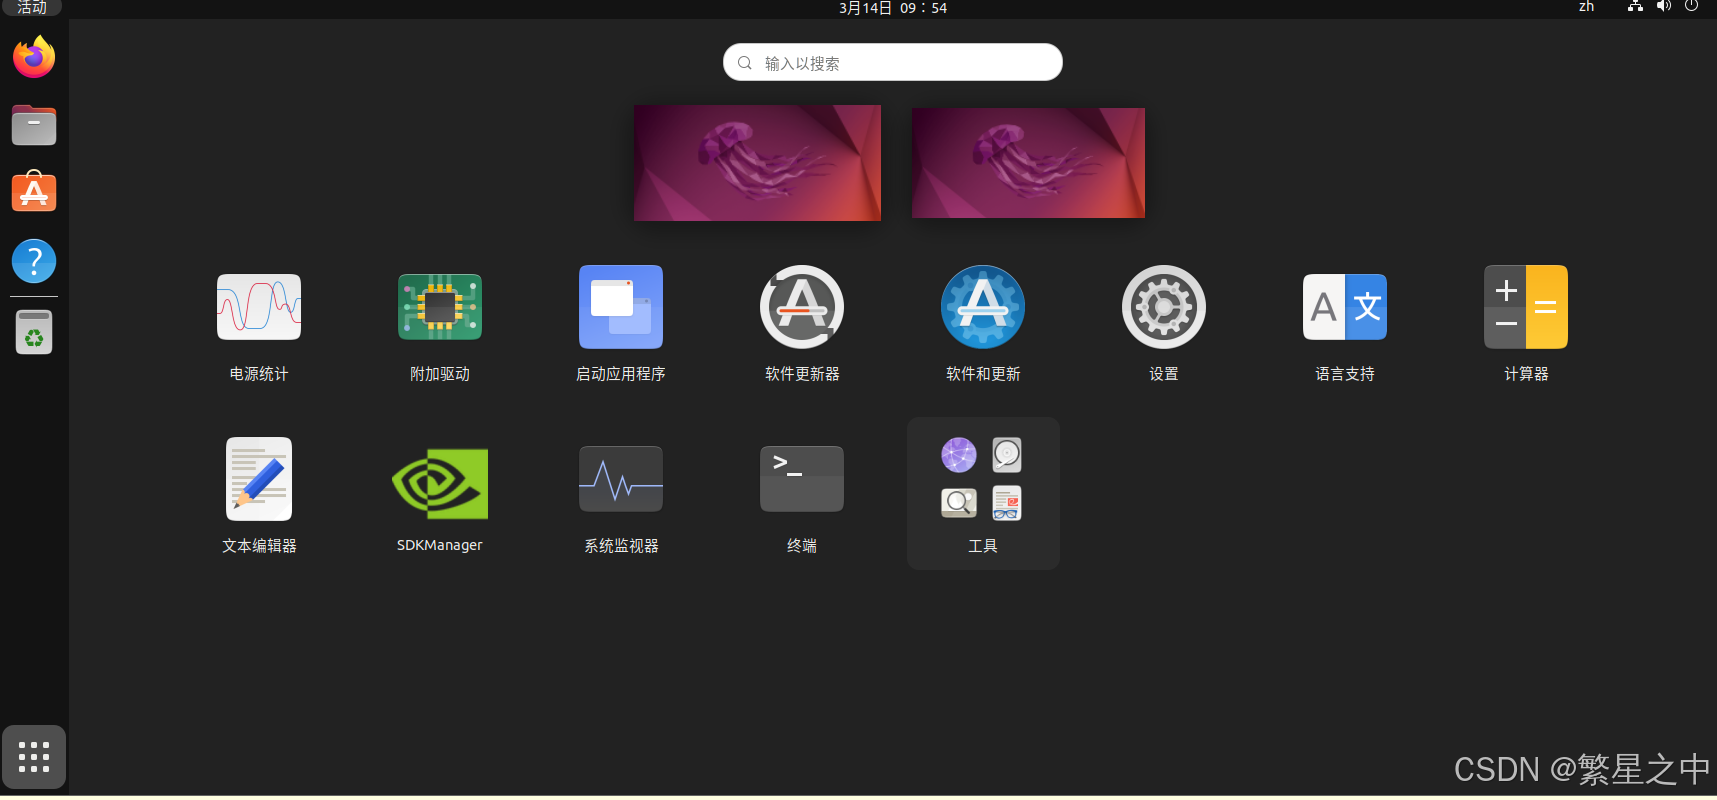Open the 计算器 calculator

[1526, 307]
